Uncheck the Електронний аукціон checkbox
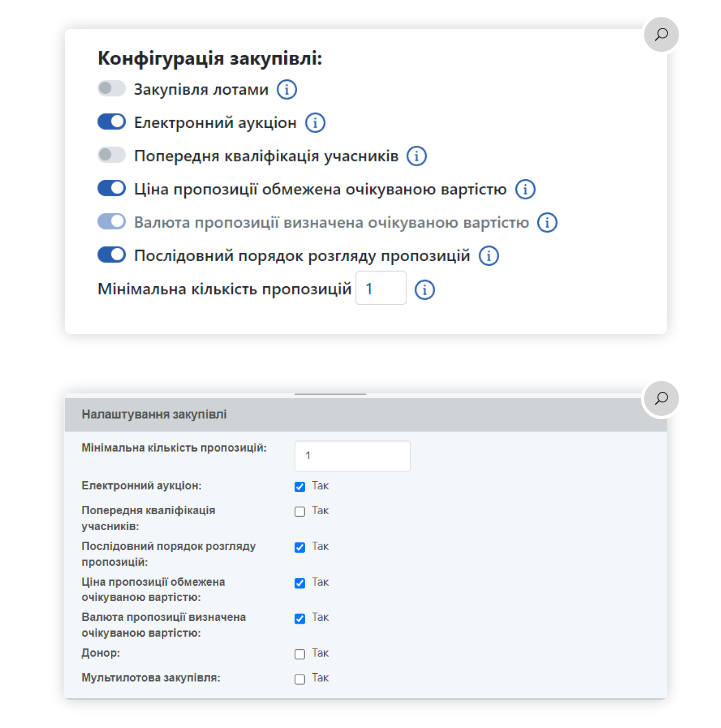This screenshot has height=728, width=721. click(300, 487)
